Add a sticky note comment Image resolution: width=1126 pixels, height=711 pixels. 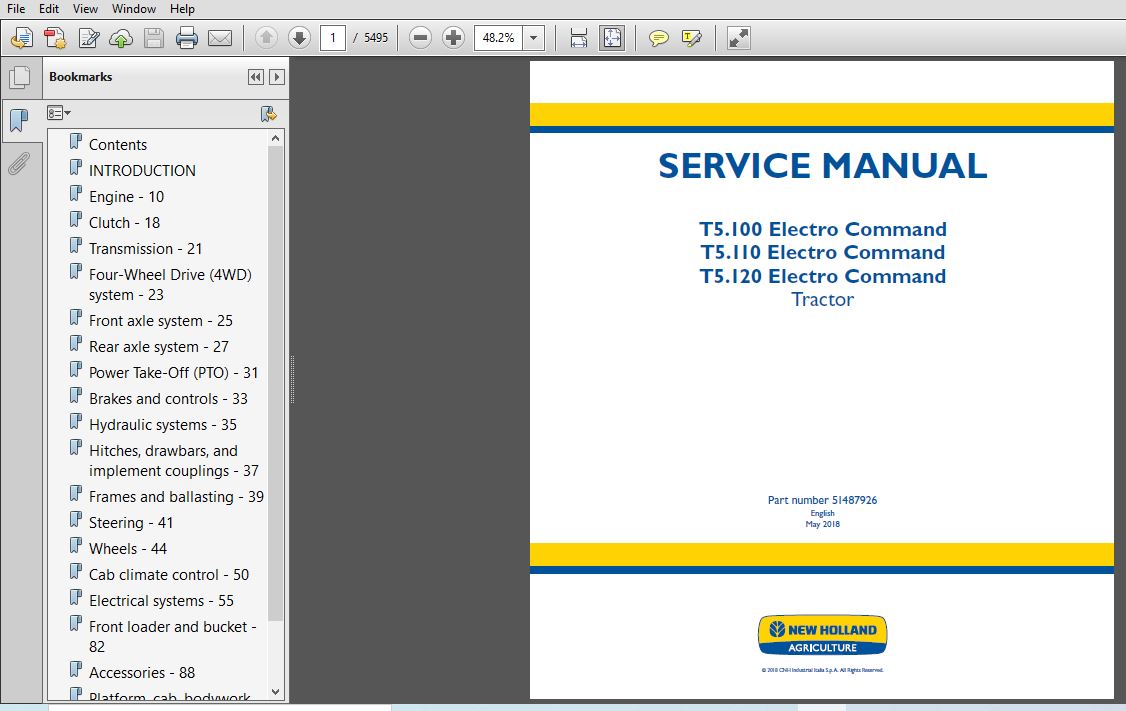click(x=659, y=38)
